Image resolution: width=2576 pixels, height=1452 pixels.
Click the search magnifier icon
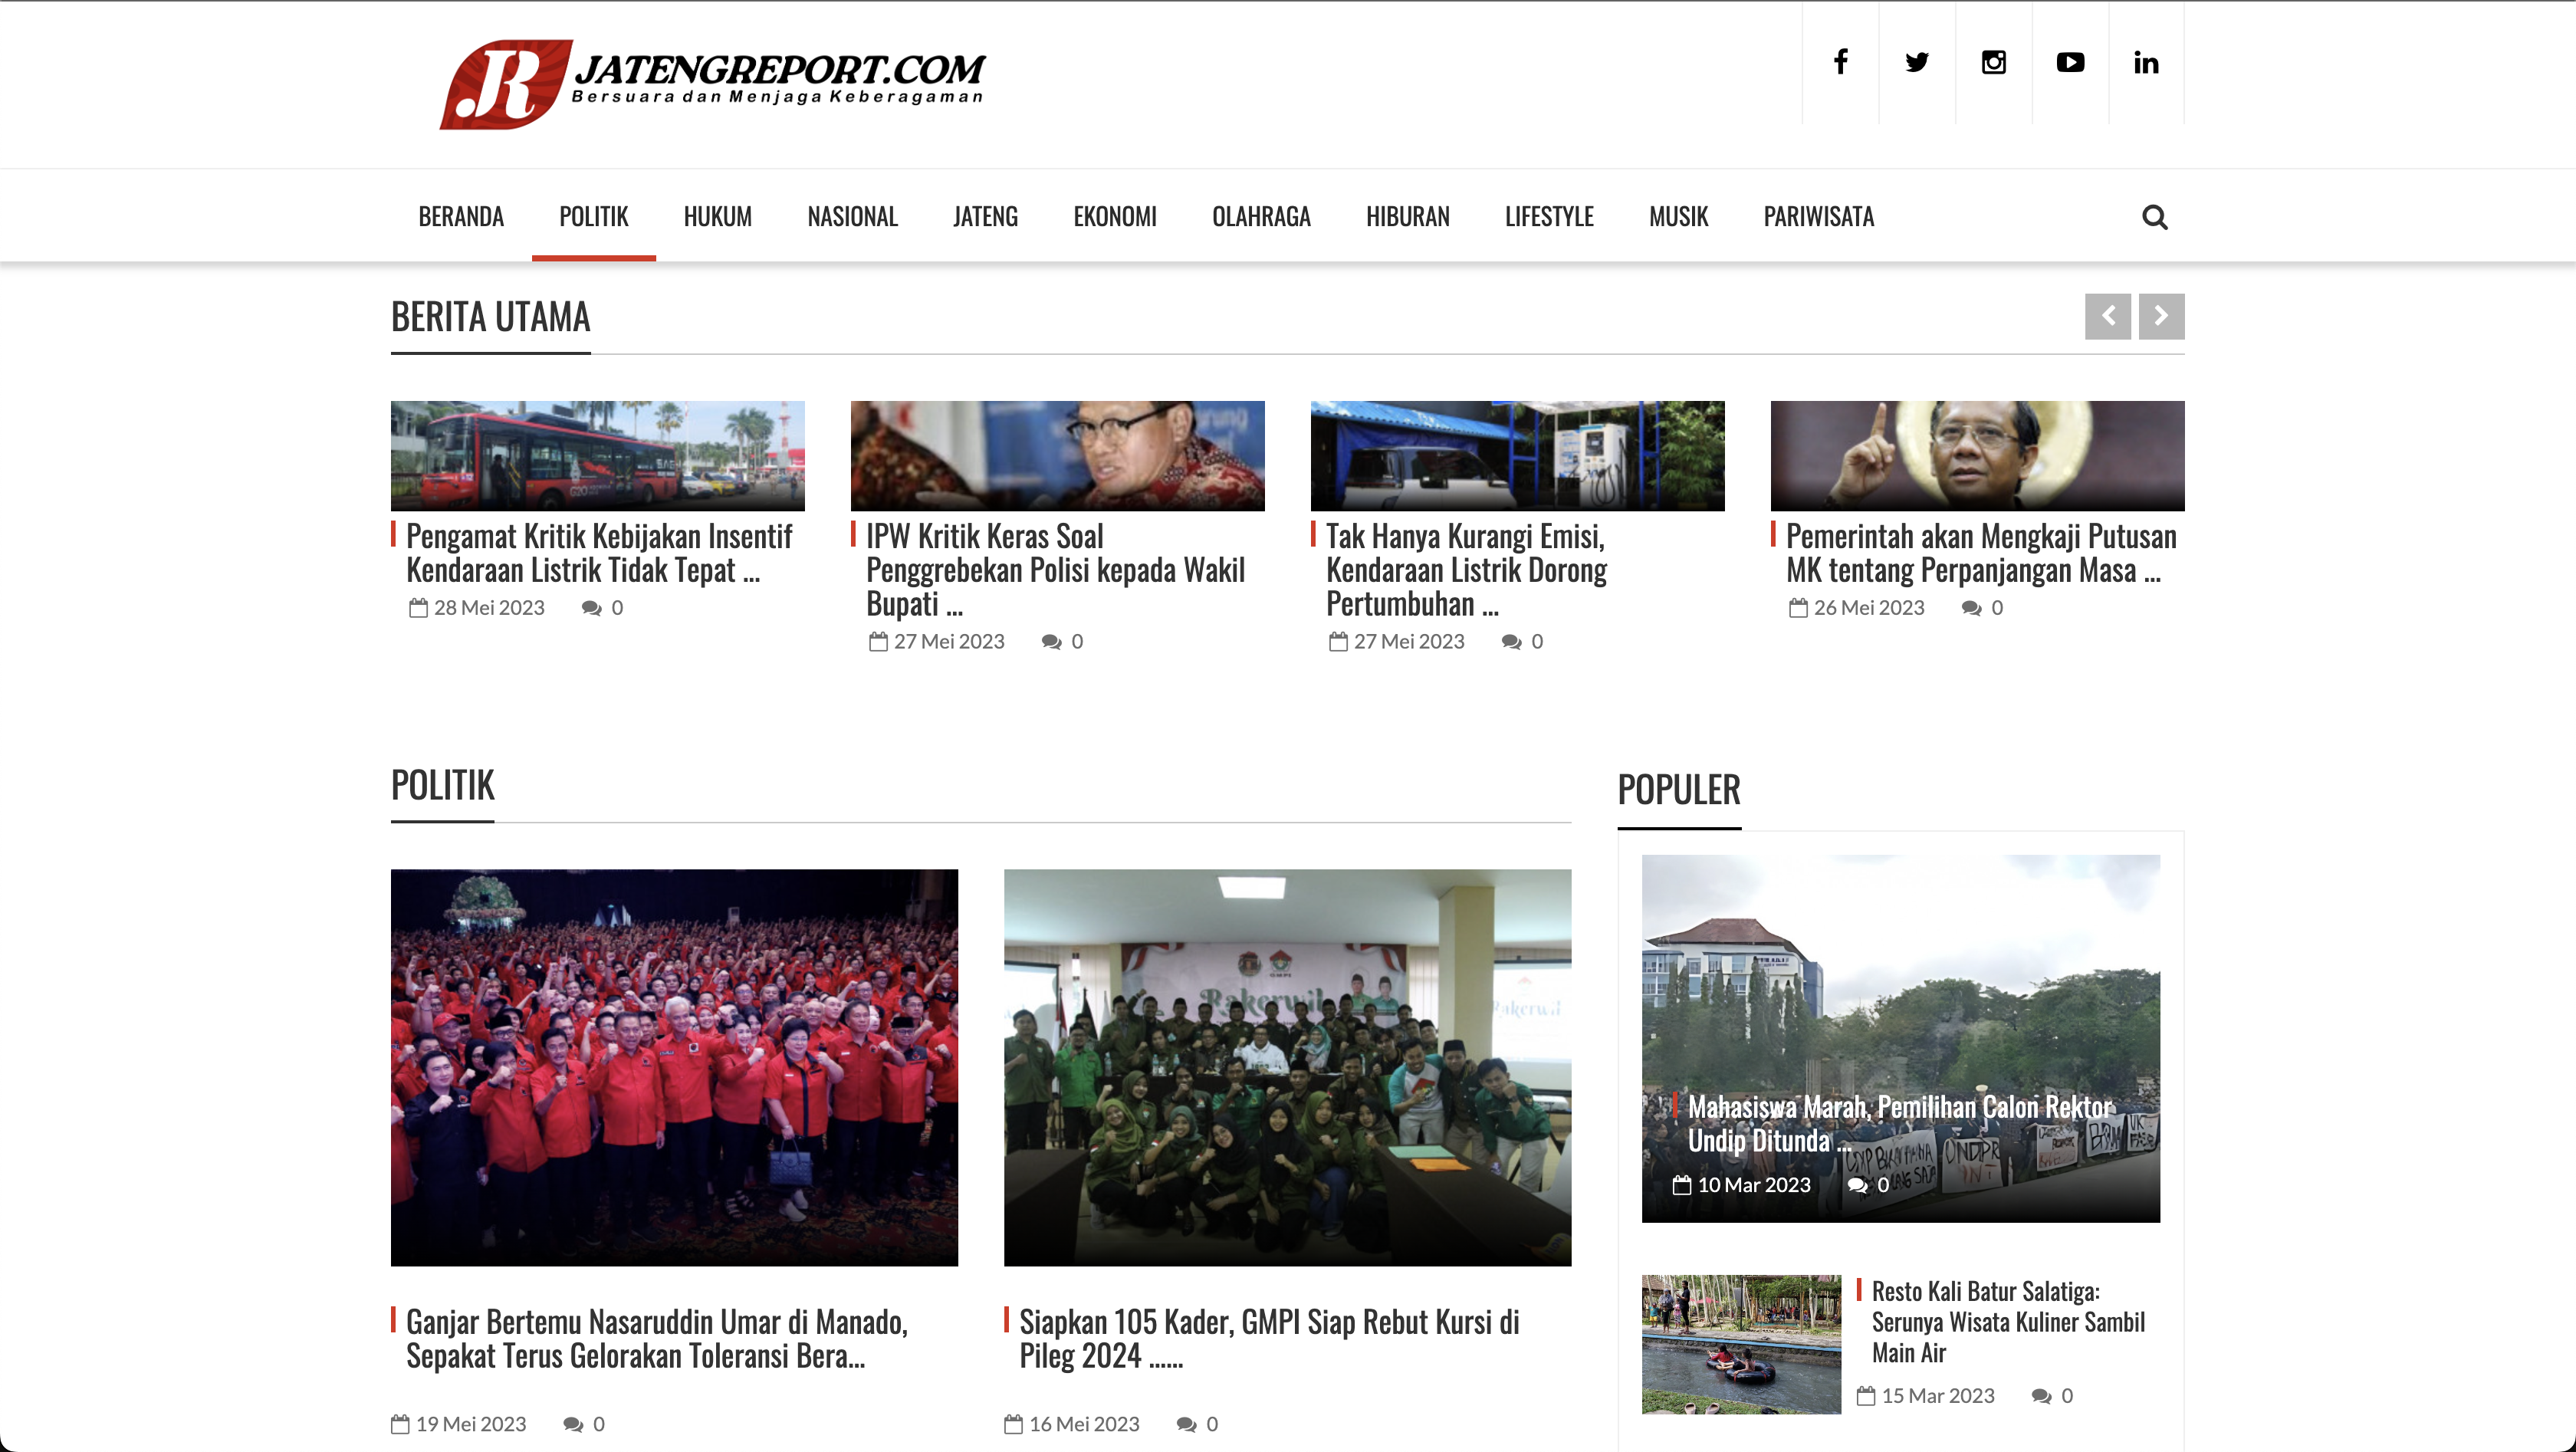(2156, 217)
